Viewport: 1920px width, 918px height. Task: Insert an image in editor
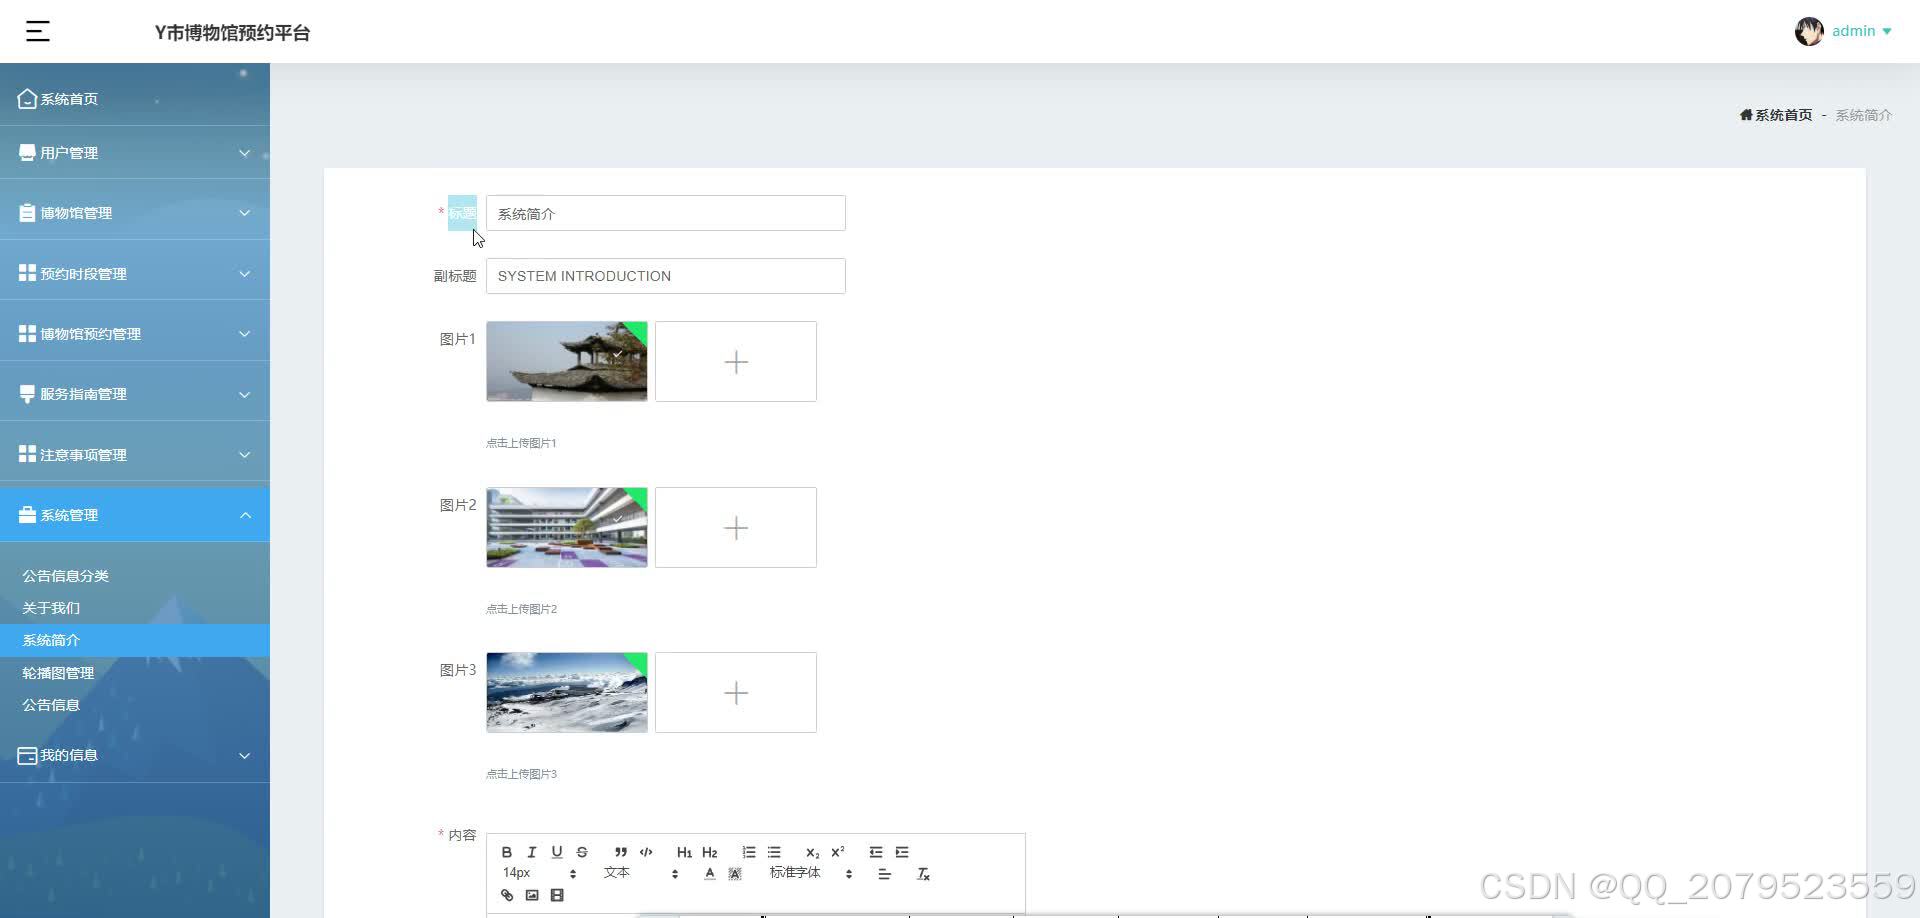(x=532, y=895)
